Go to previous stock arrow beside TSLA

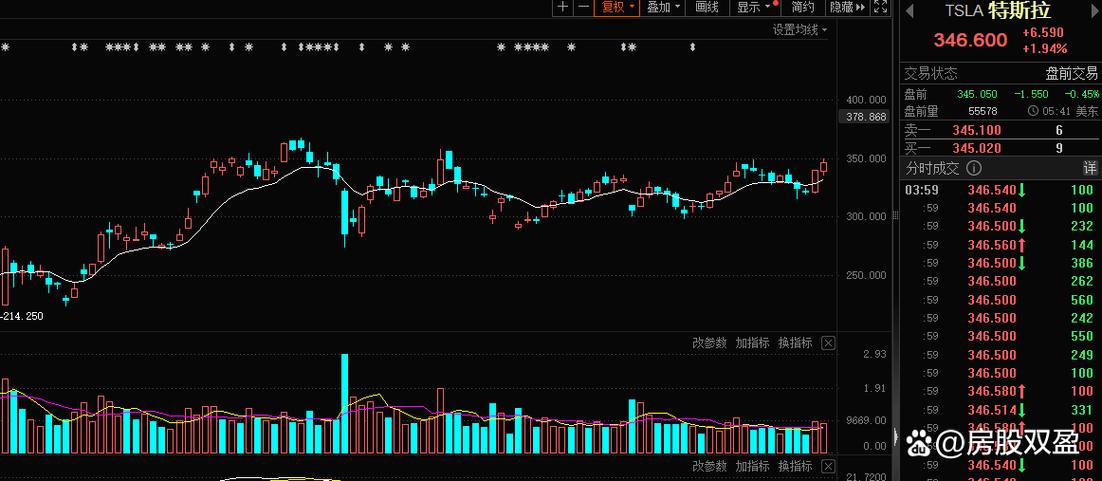(909, 11)
